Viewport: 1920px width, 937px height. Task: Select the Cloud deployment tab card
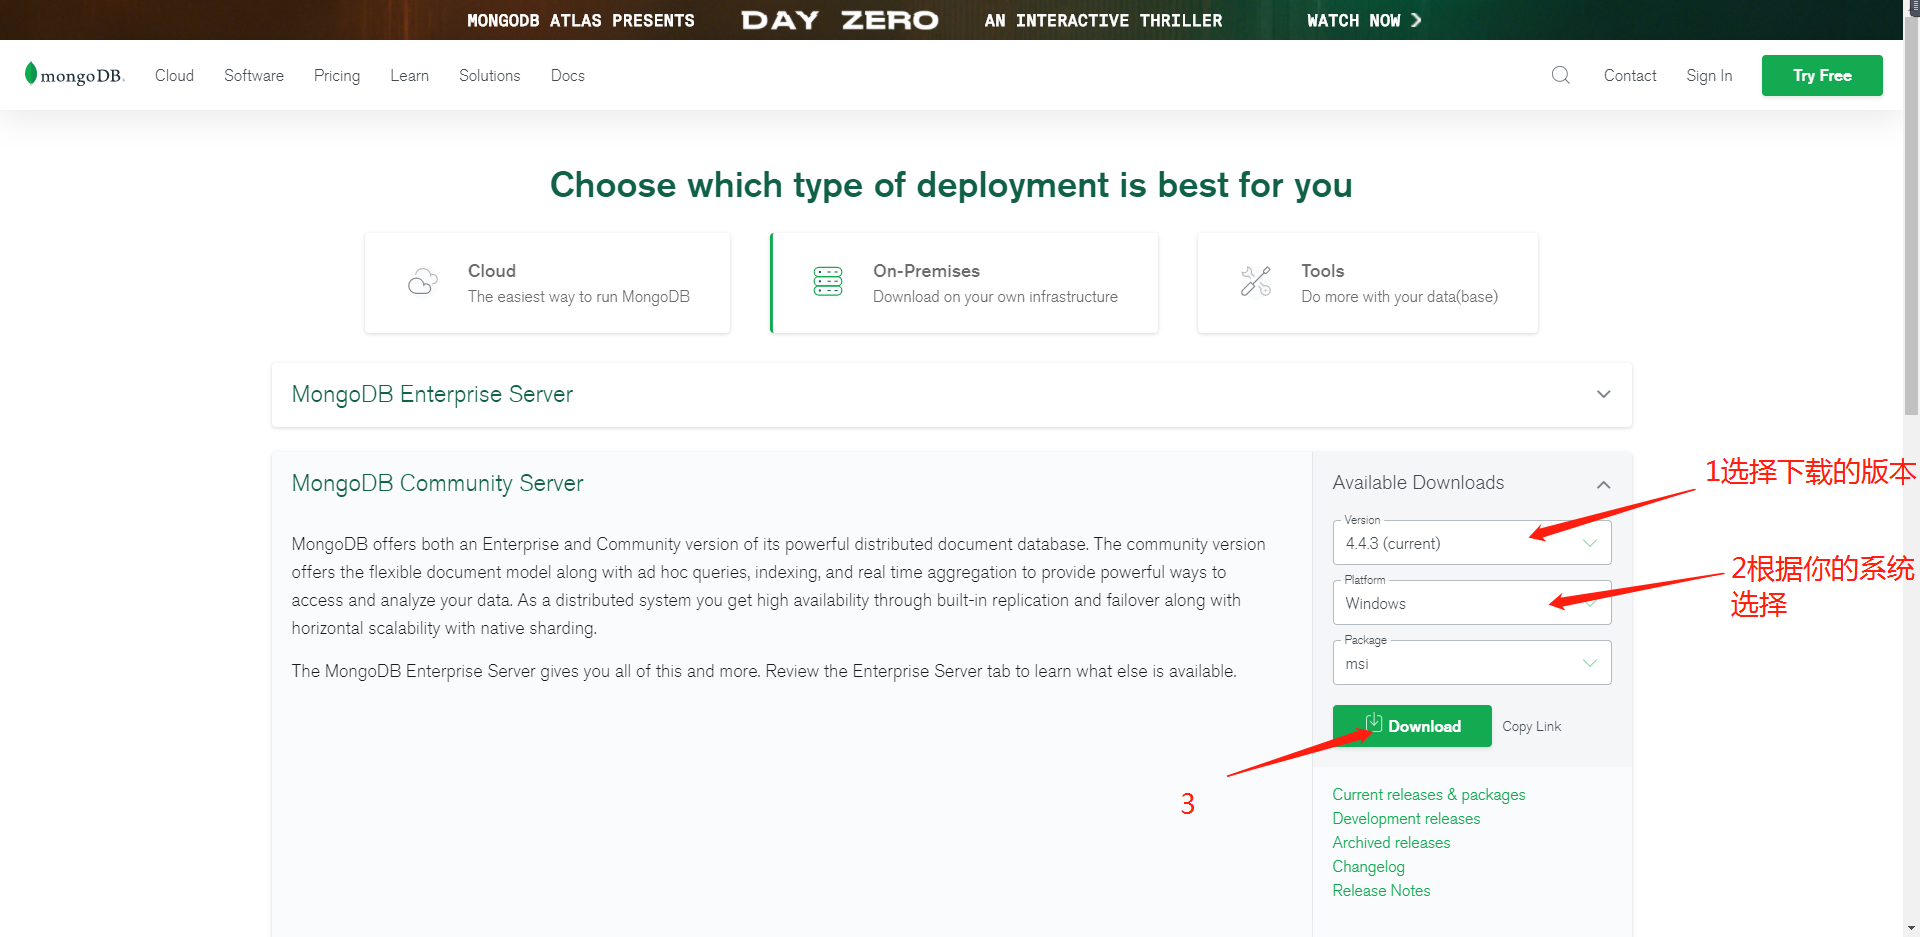pyautogui.click(x=547, y=283)
